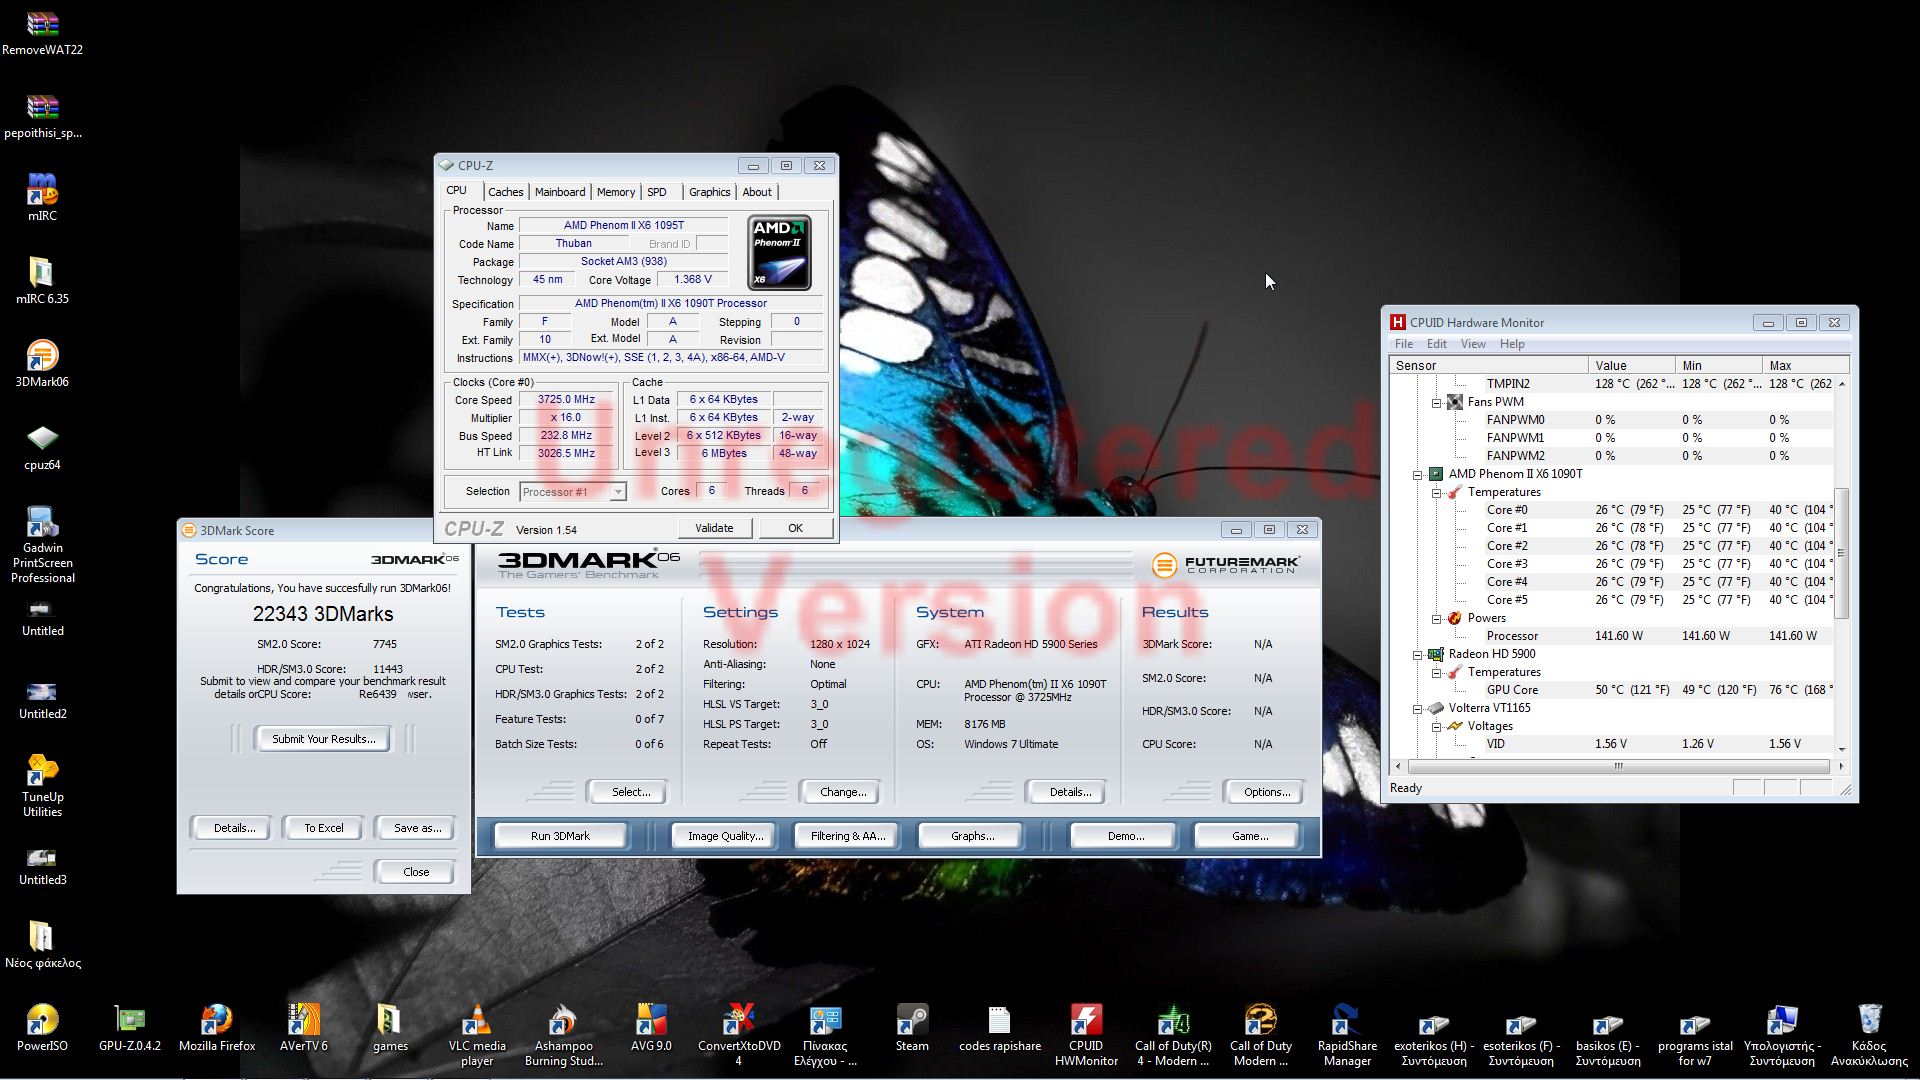Click Options button under Results

pyautogui.click(x=1266, y=792)
